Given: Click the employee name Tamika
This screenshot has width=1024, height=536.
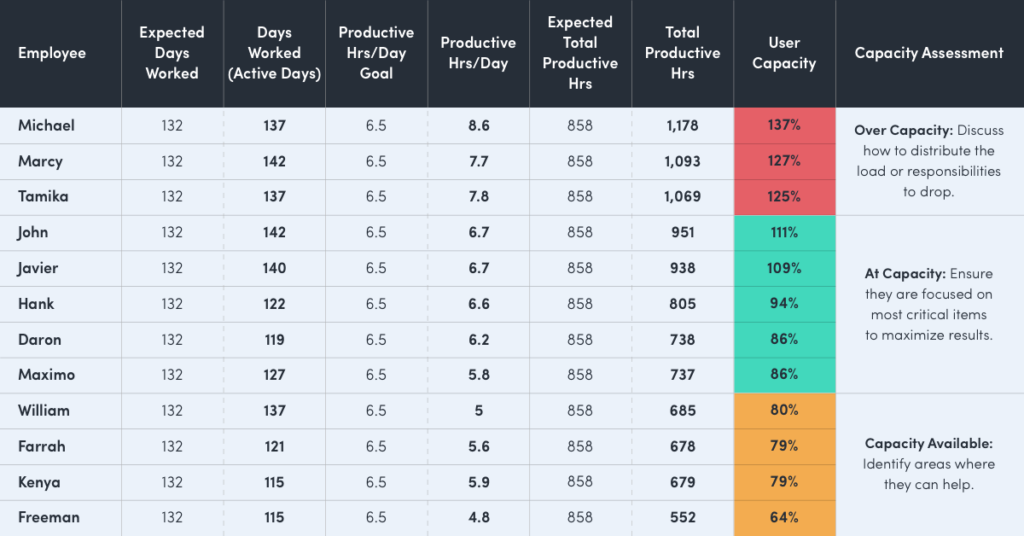Looking at the screenshot, I should tap(43, 196).
